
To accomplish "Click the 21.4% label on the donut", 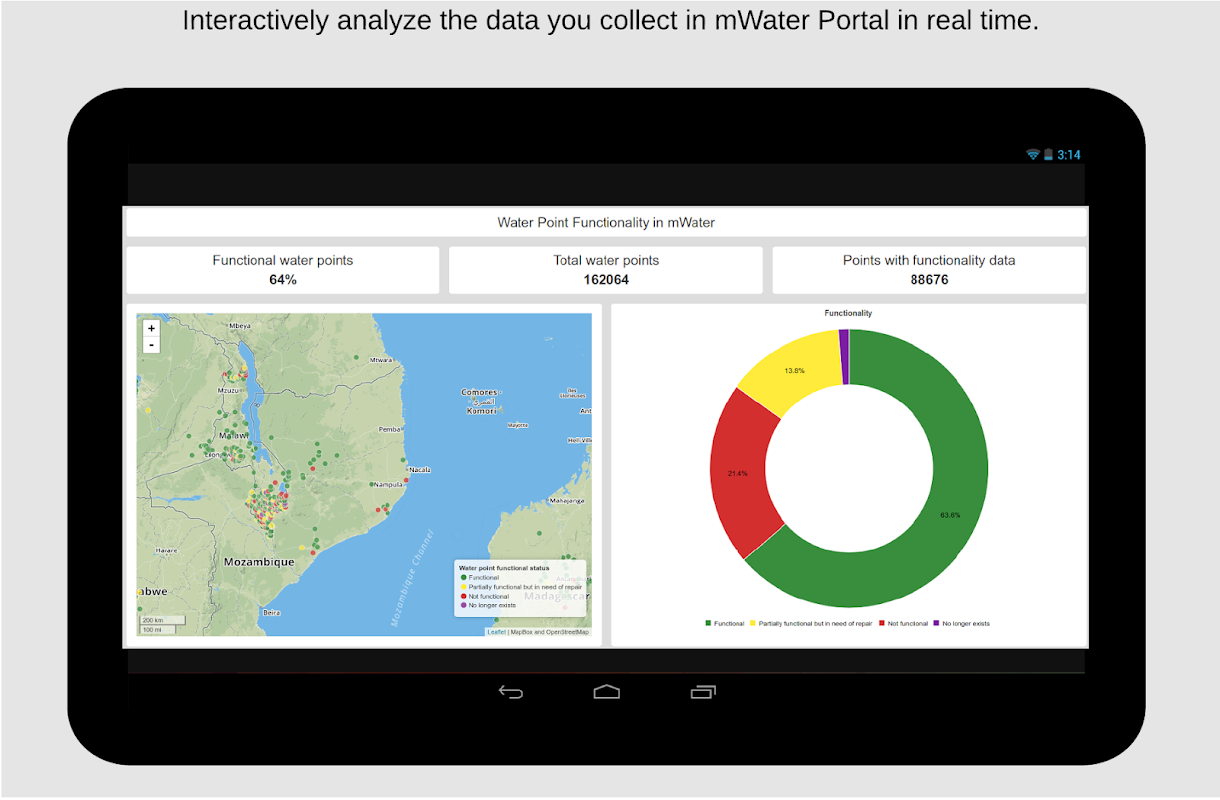I will pyautogui.click(x=738, y=473).
